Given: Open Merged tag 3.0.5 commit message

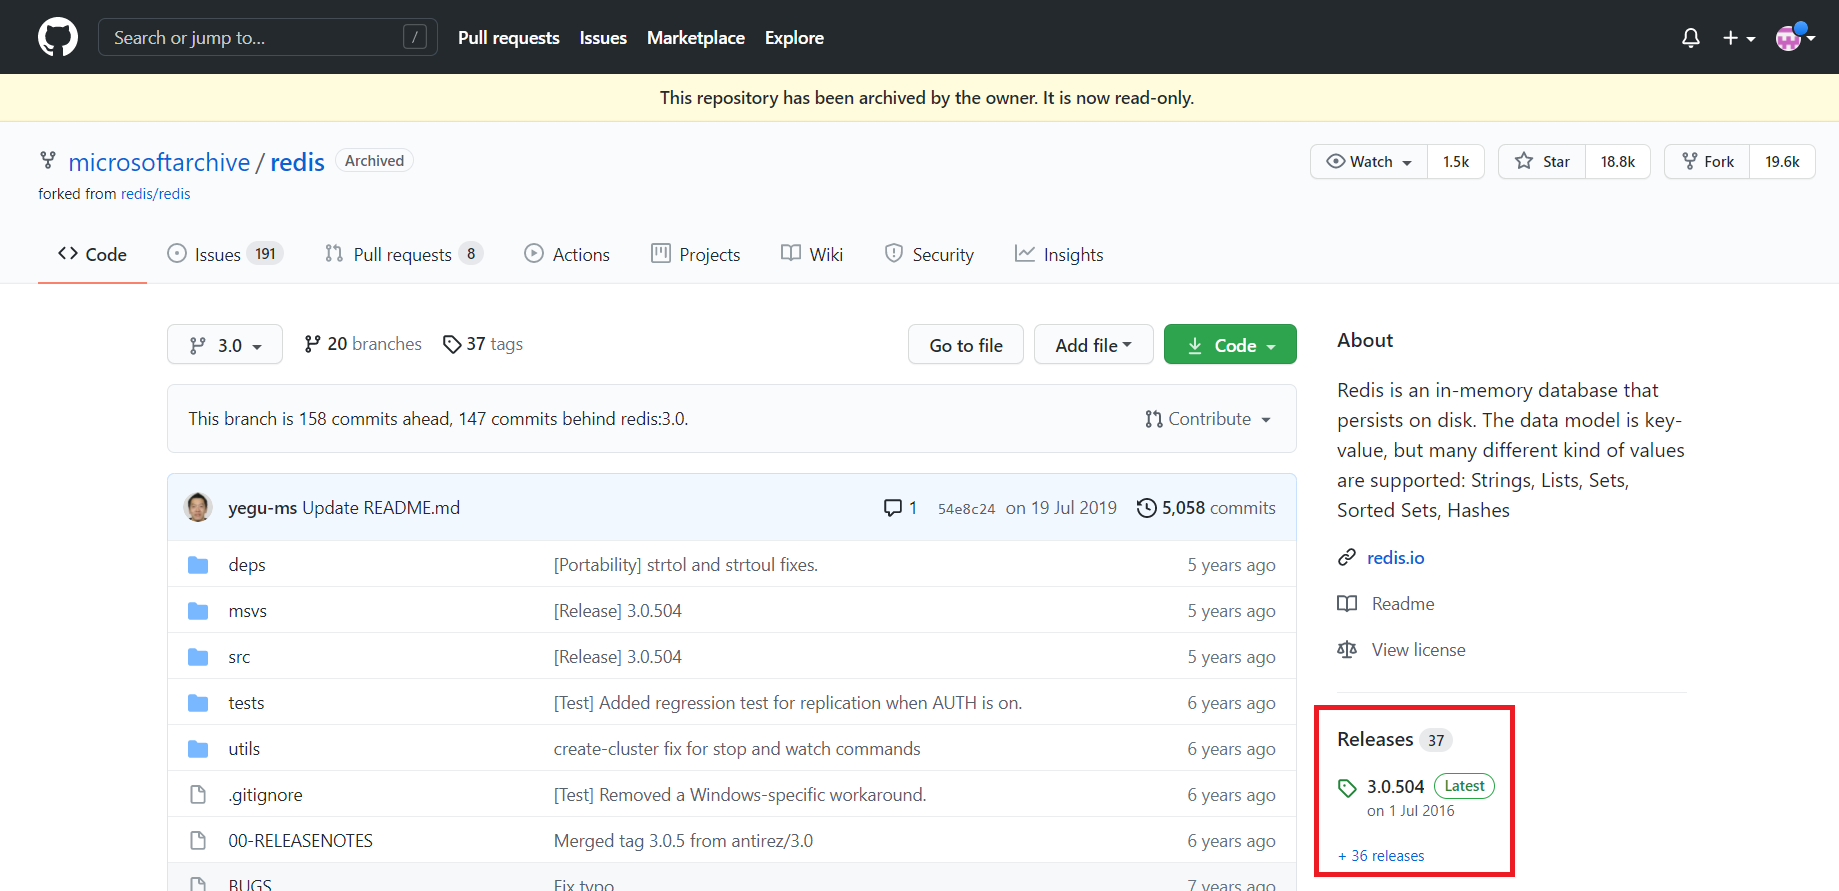Looking at the screenshot, I should (x=683, y=841).
